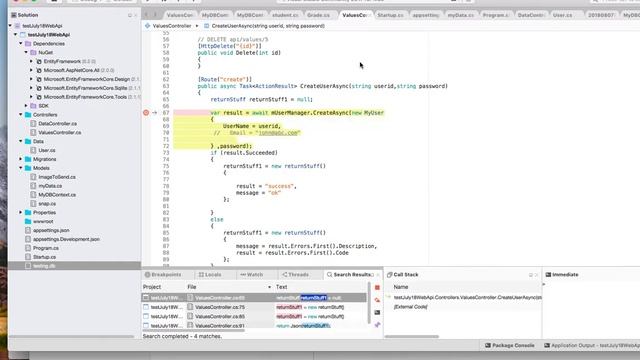Collapse the Dependencies node
The height and width of the screenshot is (360, 640).
tap(21, 43)
